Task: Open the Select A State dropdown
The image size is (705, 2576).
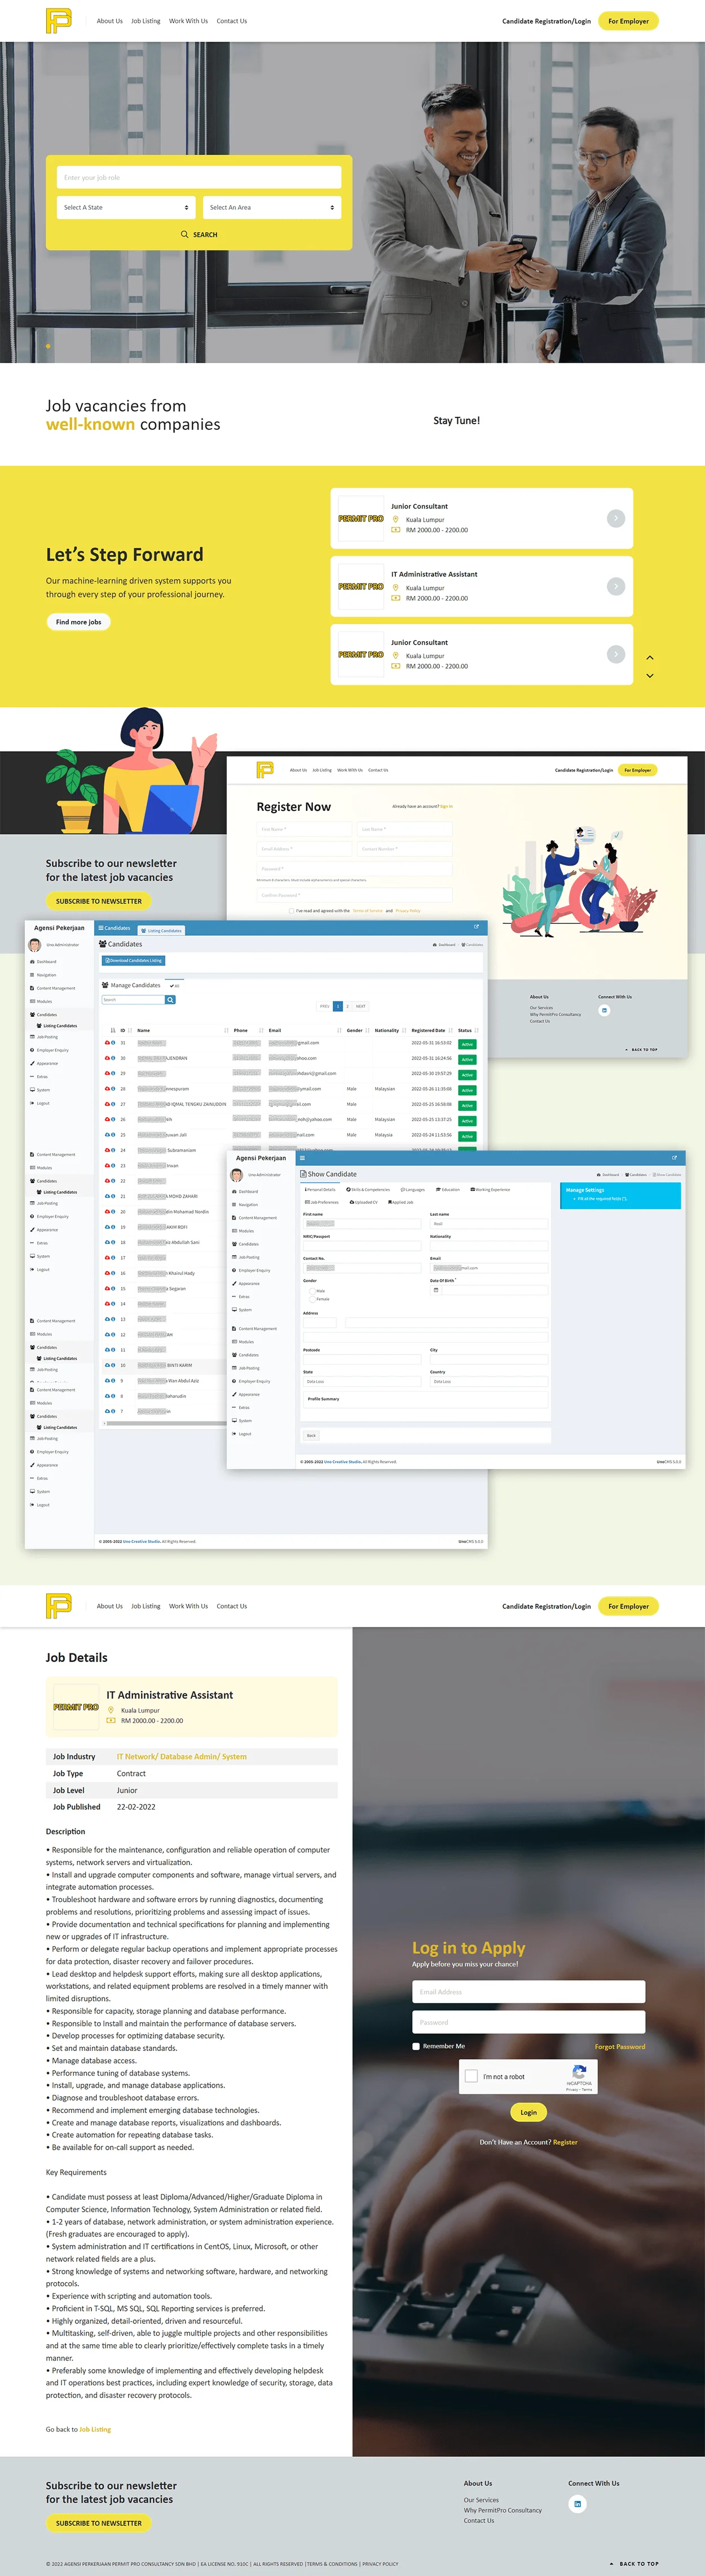Action: click(125, 207)
